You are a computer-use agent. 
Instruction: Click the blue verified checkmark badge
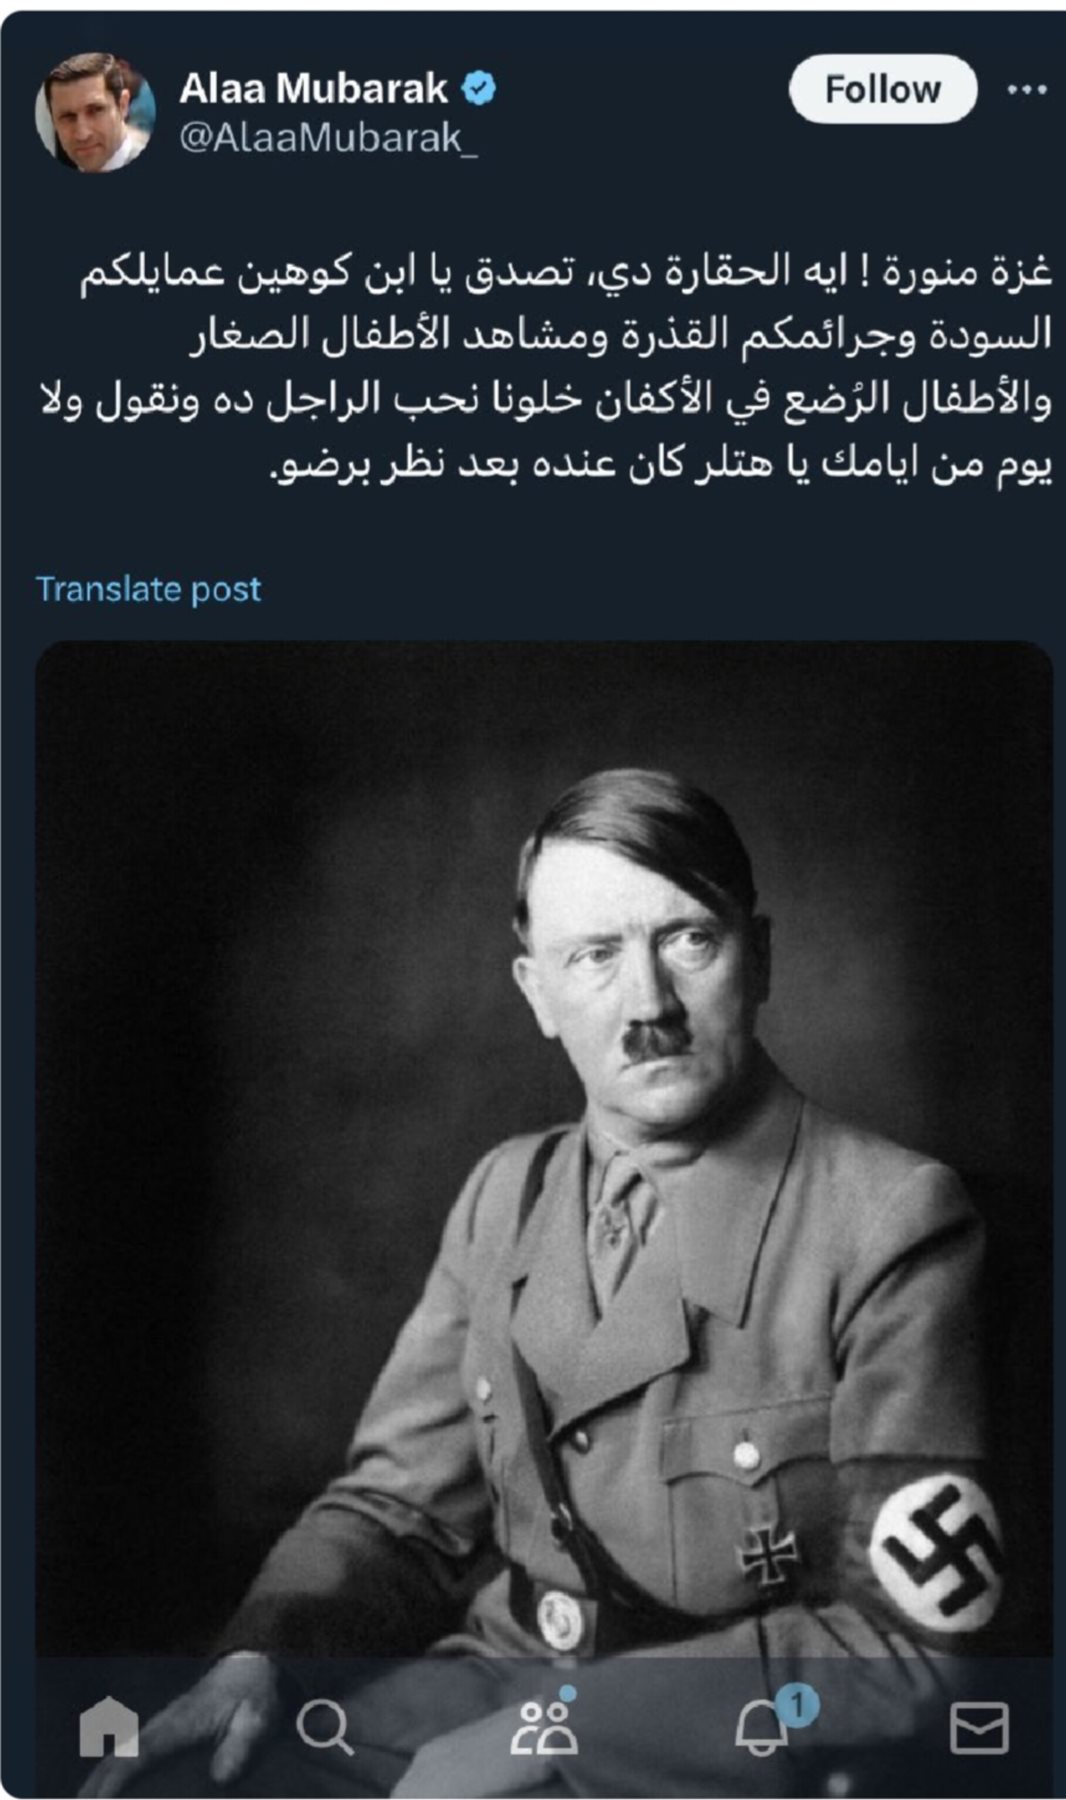(479, 89)
